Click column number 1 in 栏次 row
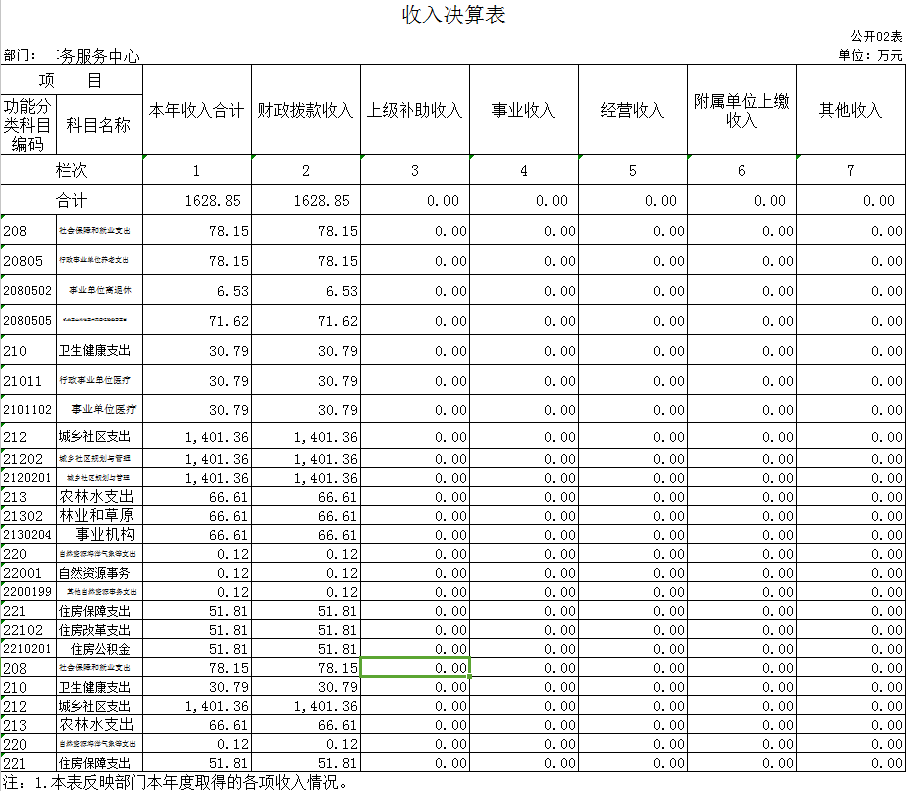The width and height of the screenshot is (907, 791). (x=197, y=171)
